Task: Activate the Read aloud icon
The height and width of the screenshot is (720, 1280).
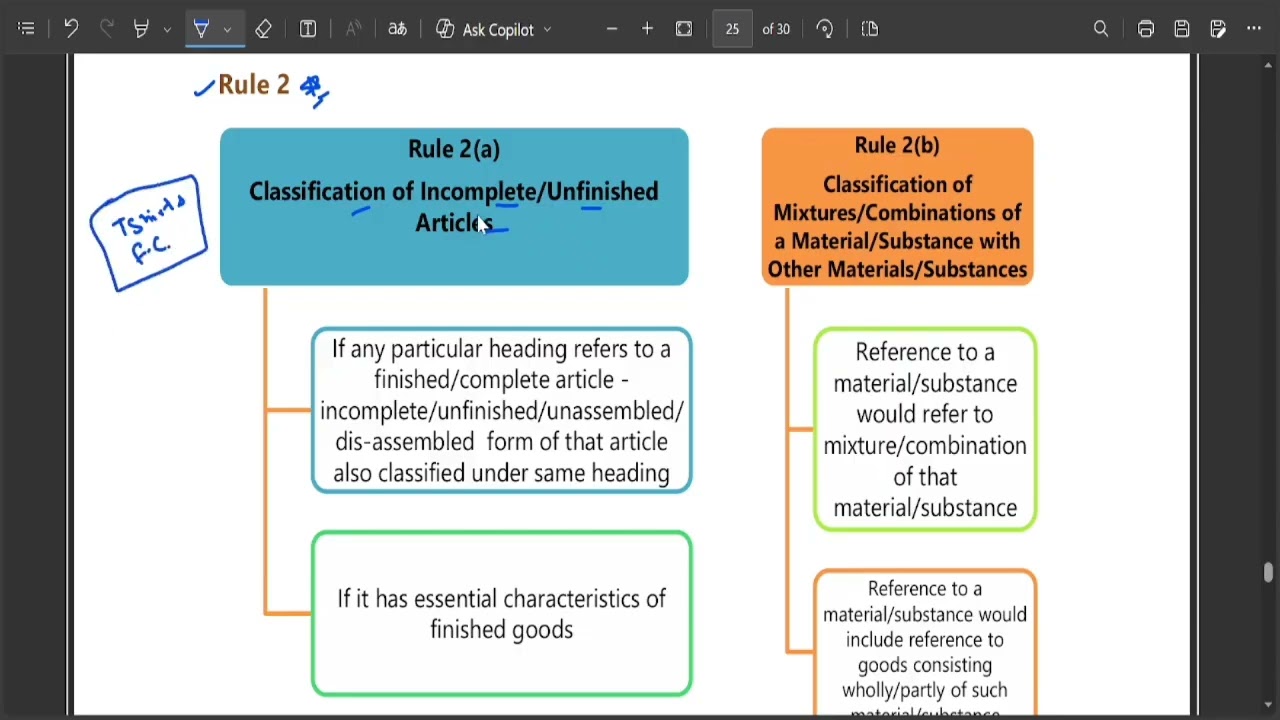Action: coord(353,29)
